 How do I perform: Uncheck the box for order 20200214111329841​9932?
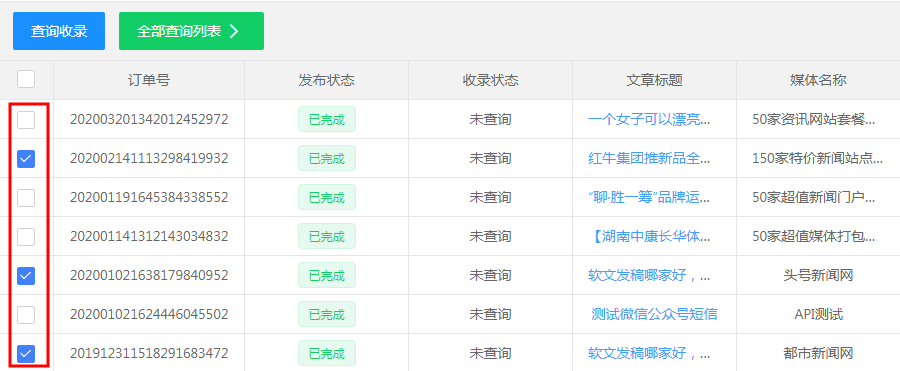26,159
